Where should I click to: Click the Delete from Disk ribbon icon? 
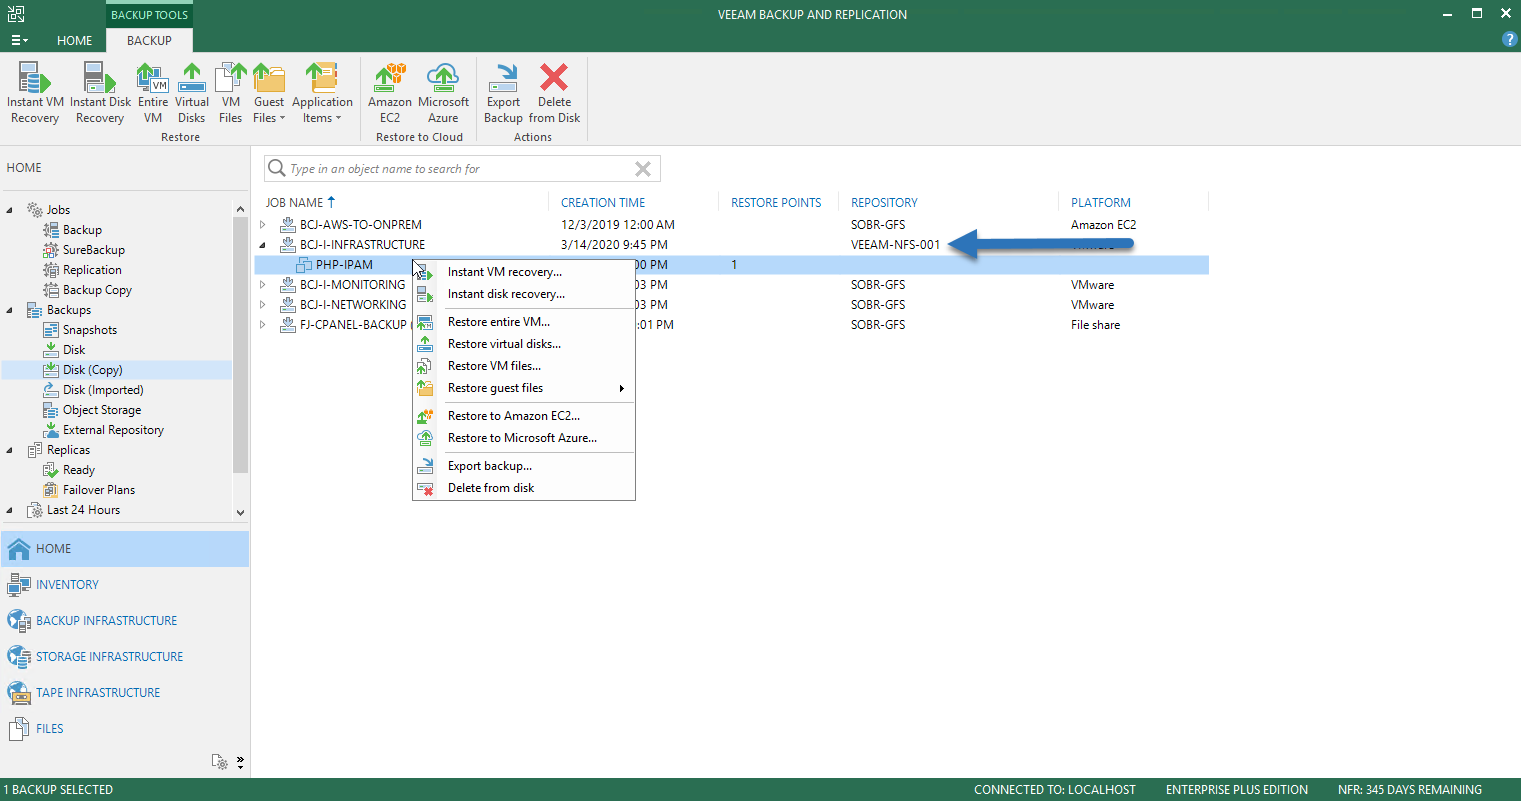pyautogui.click(x=554, y=93)
